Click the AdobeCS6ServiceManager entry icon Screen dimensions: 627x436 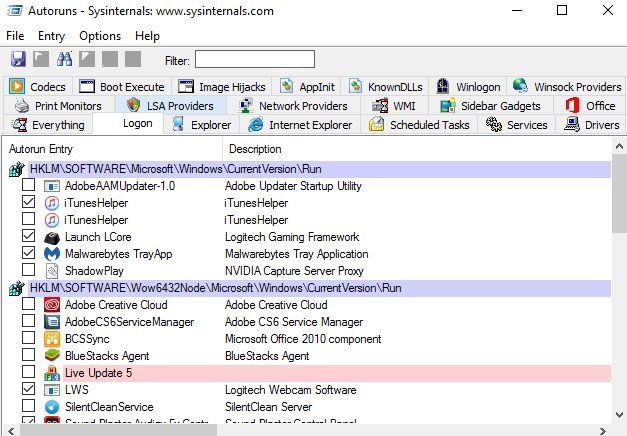pos(52,322)
